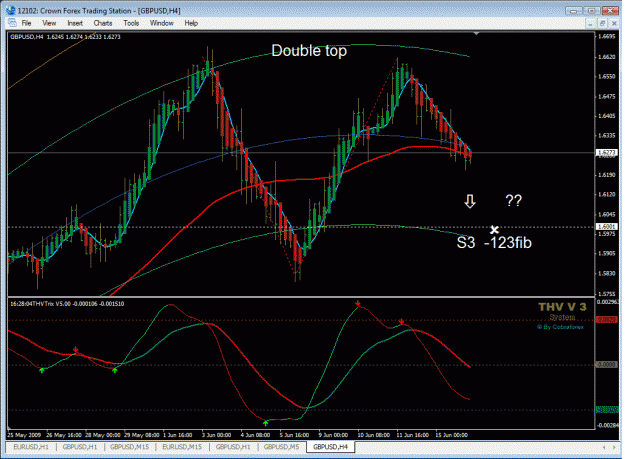Click the white X marker on chart
This screenshot has width=625, height=459.
point(494,230)
